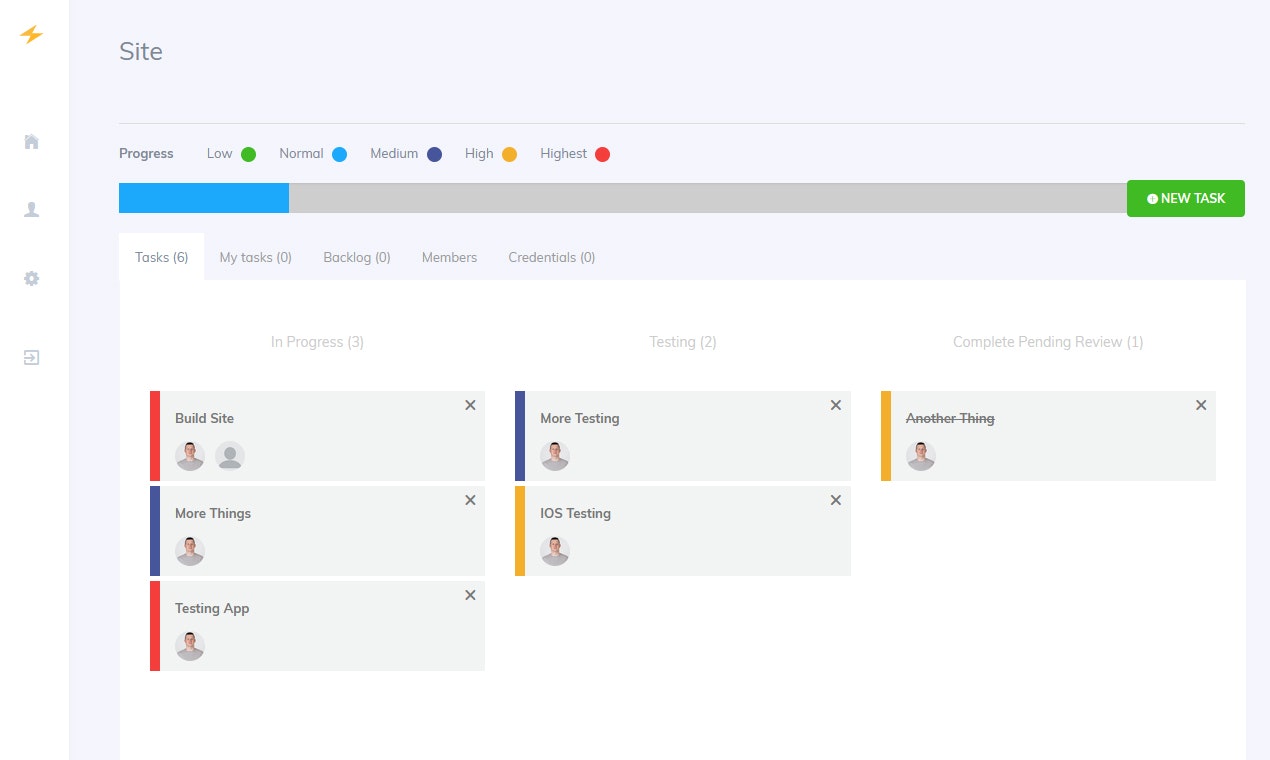1270x760 pixels.
Task: Click the Progress label
Action: pyautogui.click(x=146, y=154)
